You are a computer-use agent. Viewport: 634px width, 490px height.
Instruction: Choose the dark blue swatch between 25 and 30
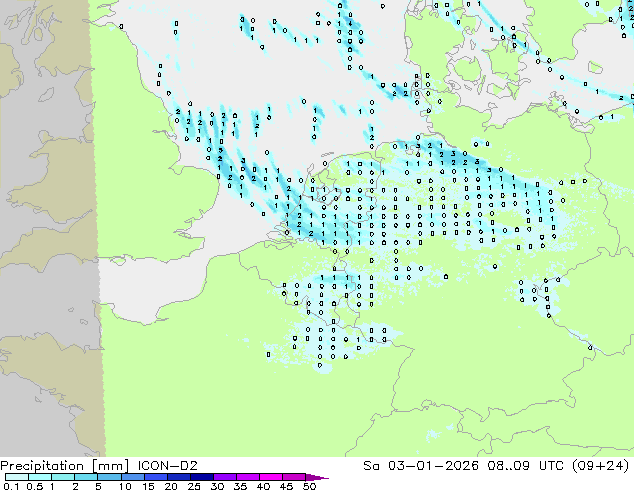pyautogui.click(x=201, y=477)
